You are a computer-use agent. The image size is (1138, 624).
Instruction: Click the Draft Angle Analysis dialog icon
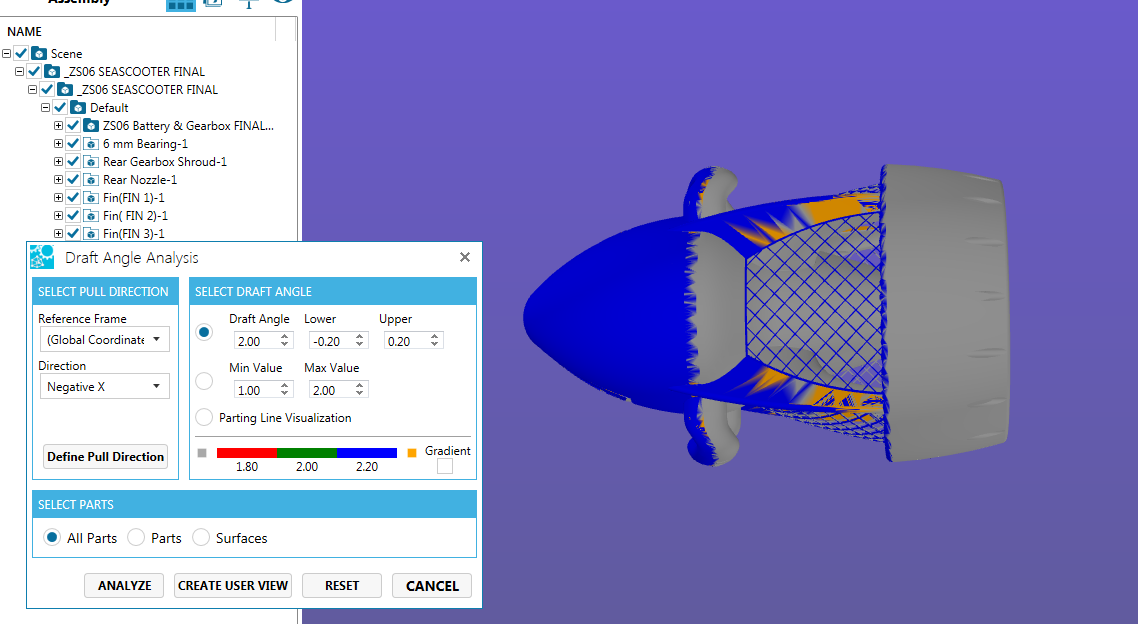tap(42, 257)
